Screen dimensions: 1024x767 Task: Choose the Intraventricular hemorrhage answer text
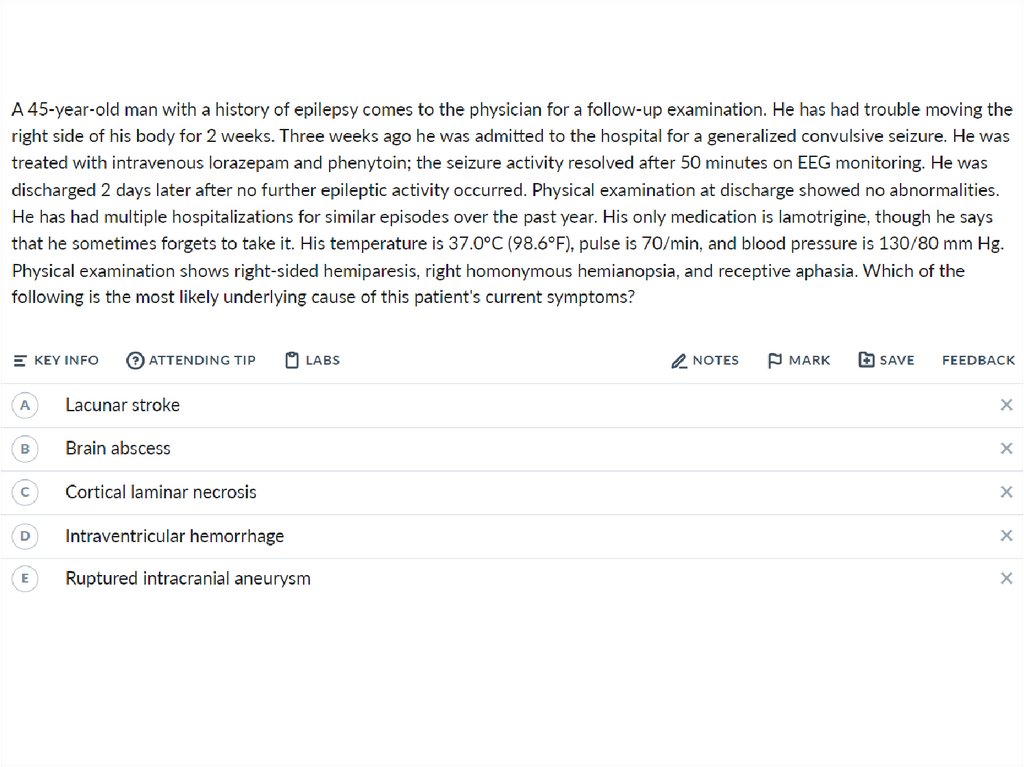click(x=174, y=536)
